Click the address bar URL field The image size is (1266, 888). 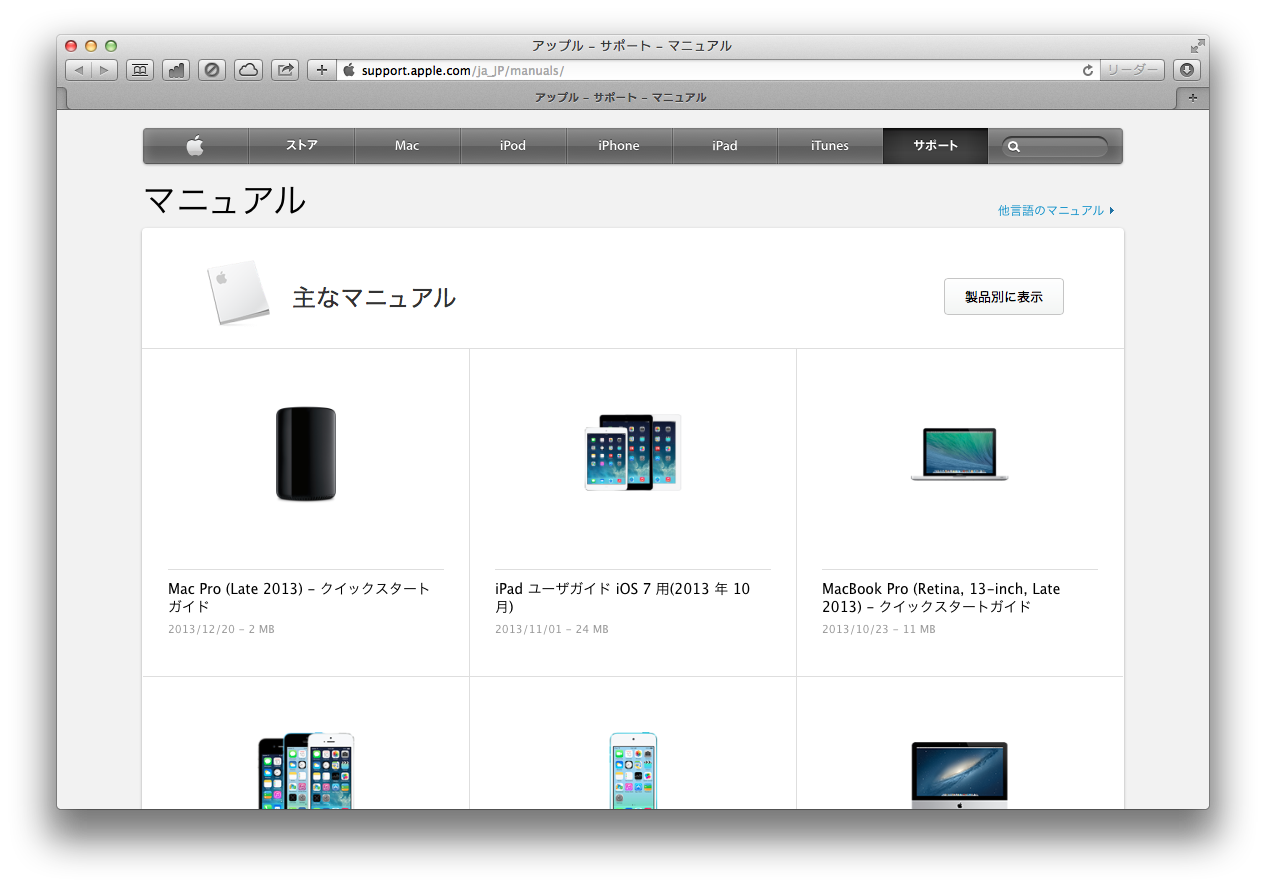(x=718, y=70)
